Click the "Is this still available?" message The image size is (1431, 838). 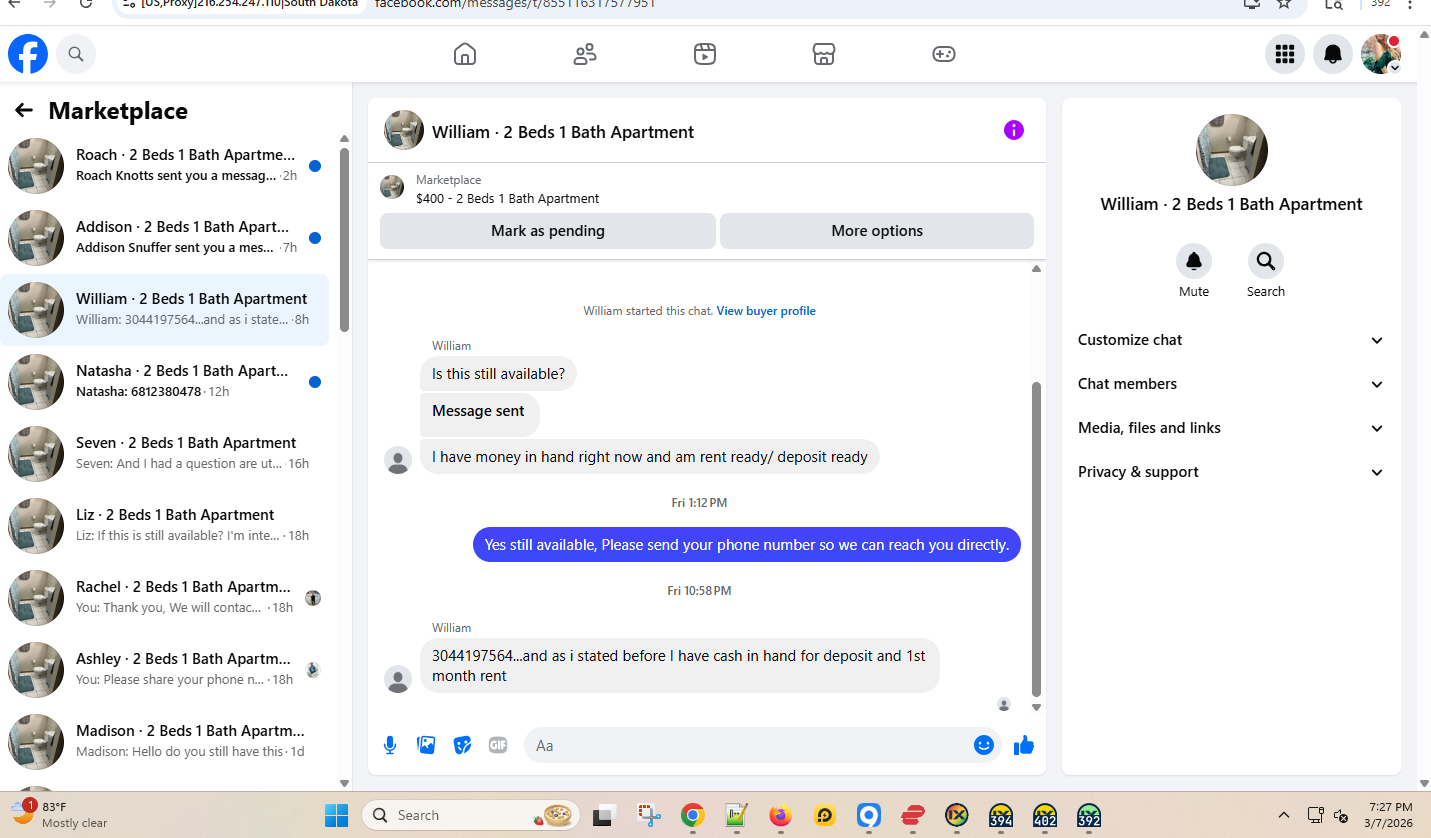click(x=498, y=374)
